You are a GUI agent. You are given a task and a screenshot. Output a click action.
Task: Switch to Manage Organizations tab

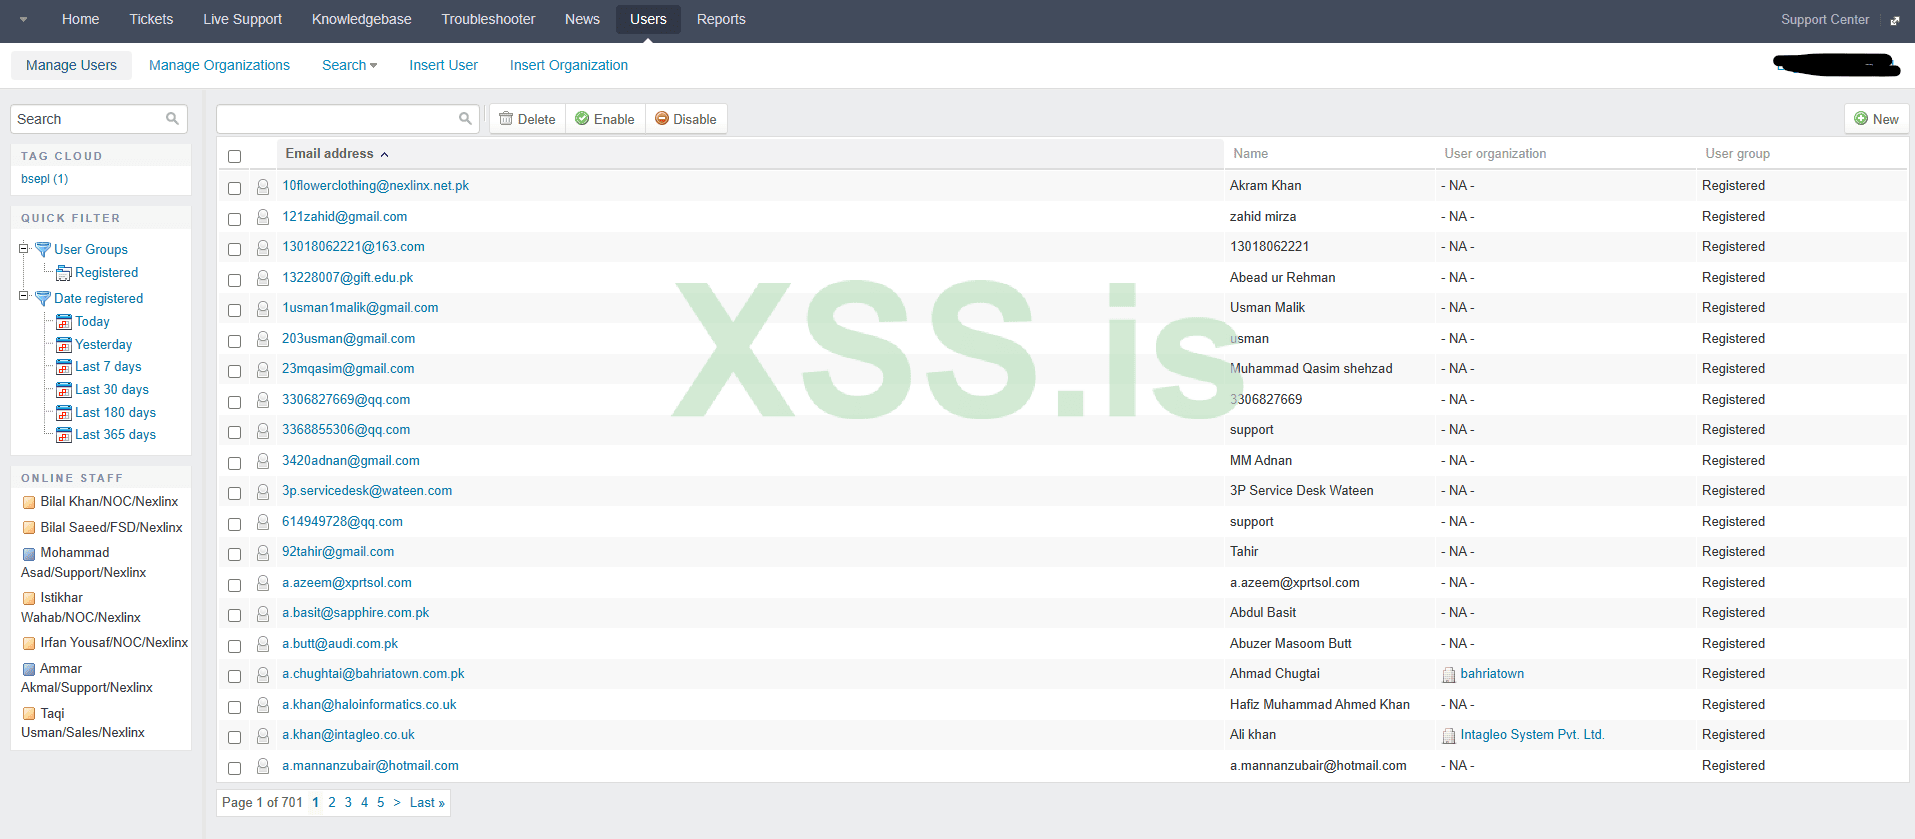point(219,65)
